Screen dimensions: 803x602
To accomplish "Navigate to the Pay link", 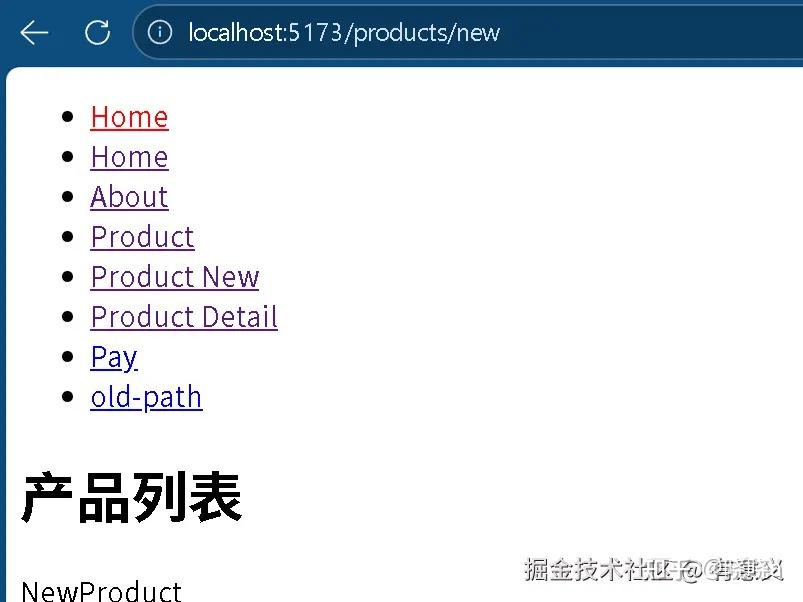I will pos(114,357).
